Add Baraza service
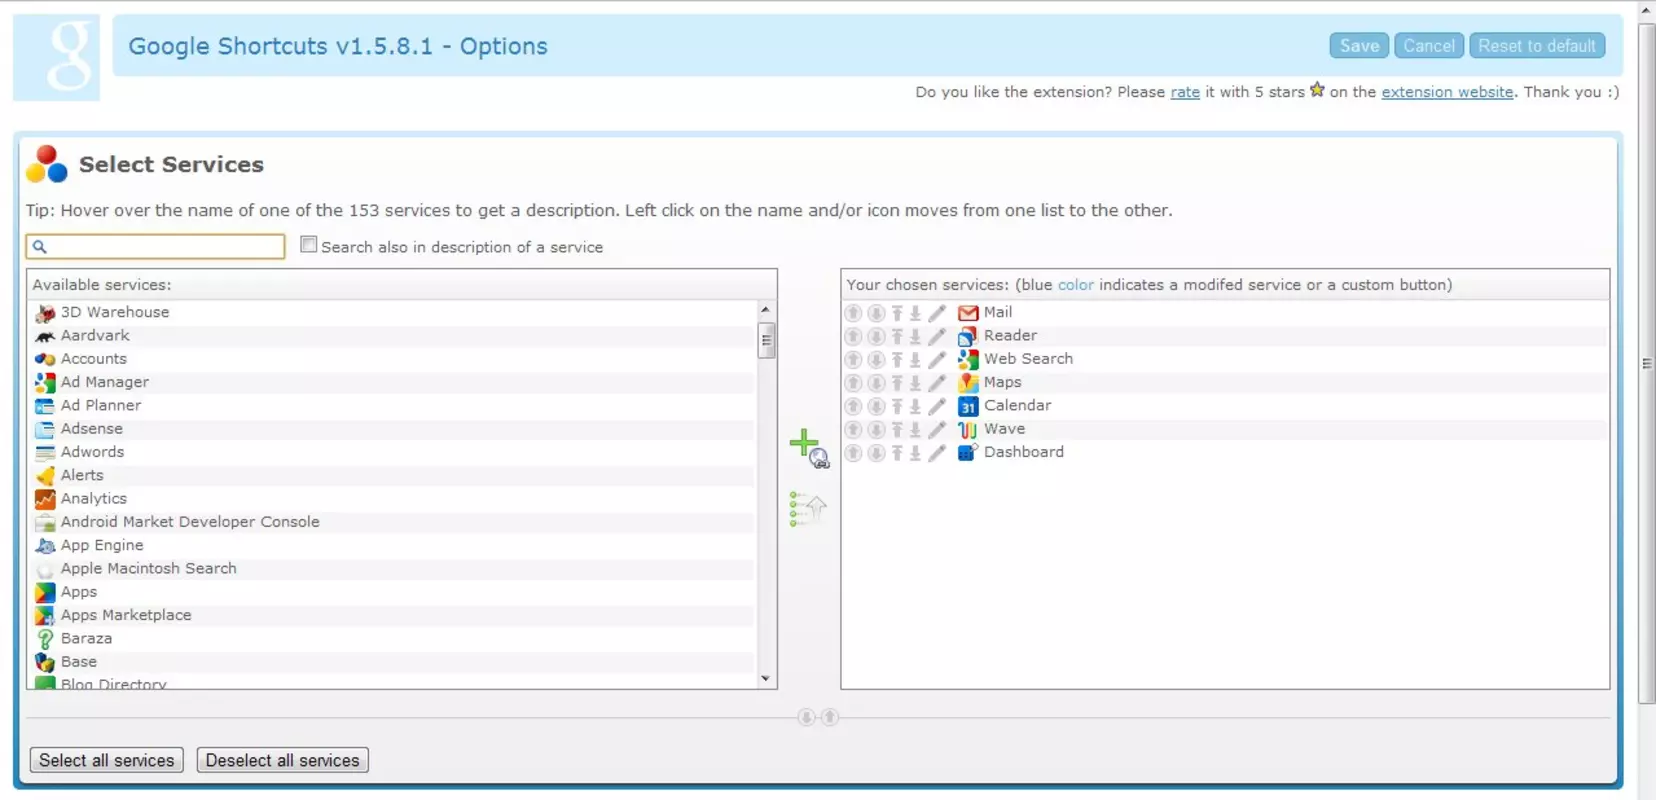1656x800 pixels. click(x=86, y=638)
